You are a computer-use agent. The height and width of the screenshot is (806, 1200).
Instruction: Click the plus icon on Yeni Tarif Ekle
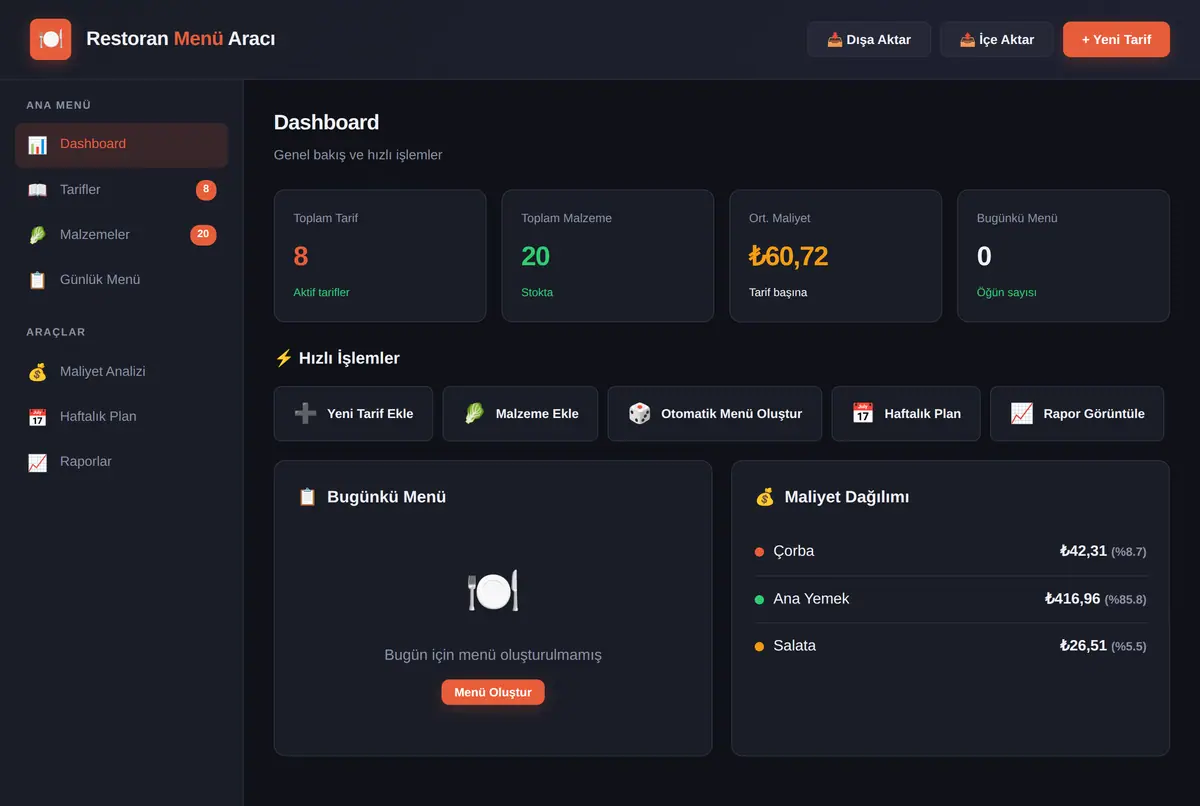(x=305, y=413)
